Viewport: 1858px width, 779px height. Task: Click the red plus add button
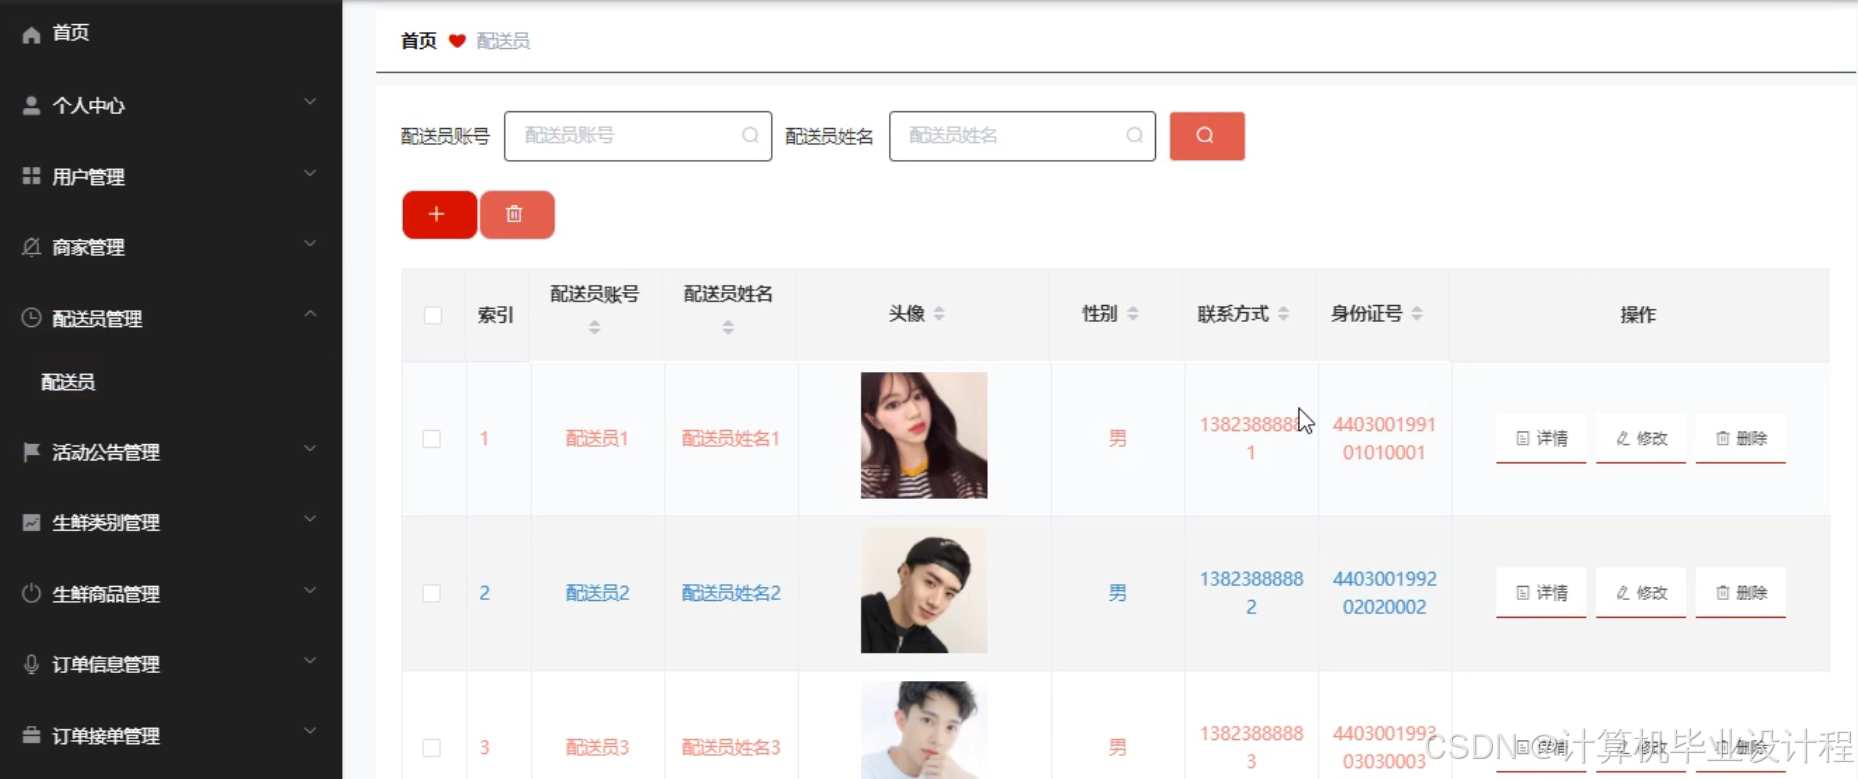(439, 214)
